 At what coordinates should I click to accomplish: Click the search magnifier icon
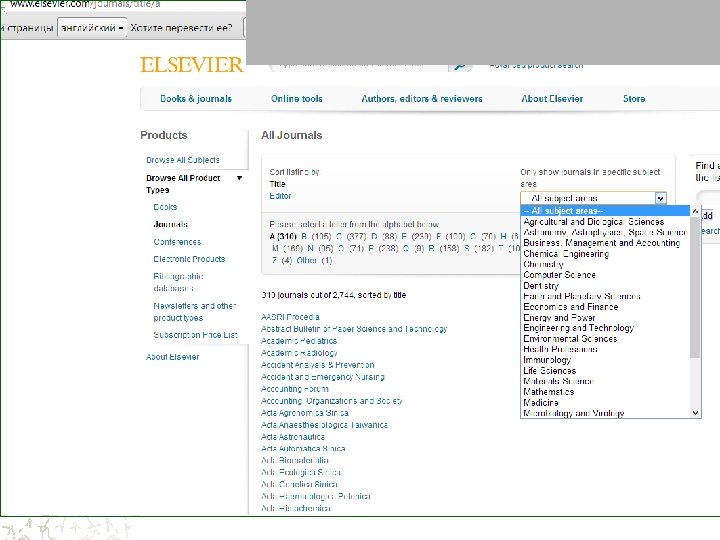coord(460,67)
